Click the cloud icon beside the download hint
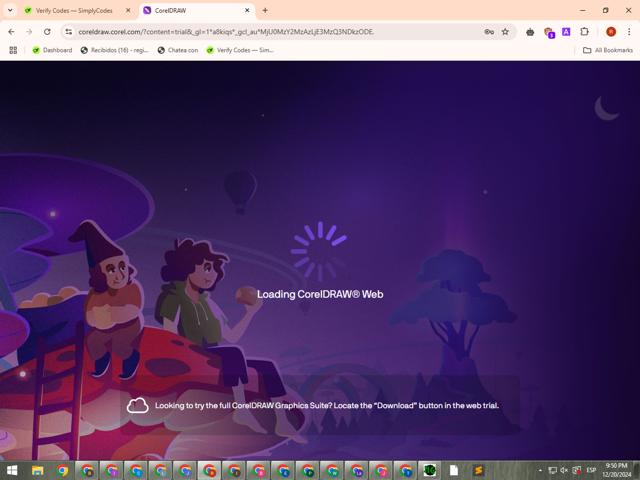Screen dimensions: 640x480 click(138, 406)
